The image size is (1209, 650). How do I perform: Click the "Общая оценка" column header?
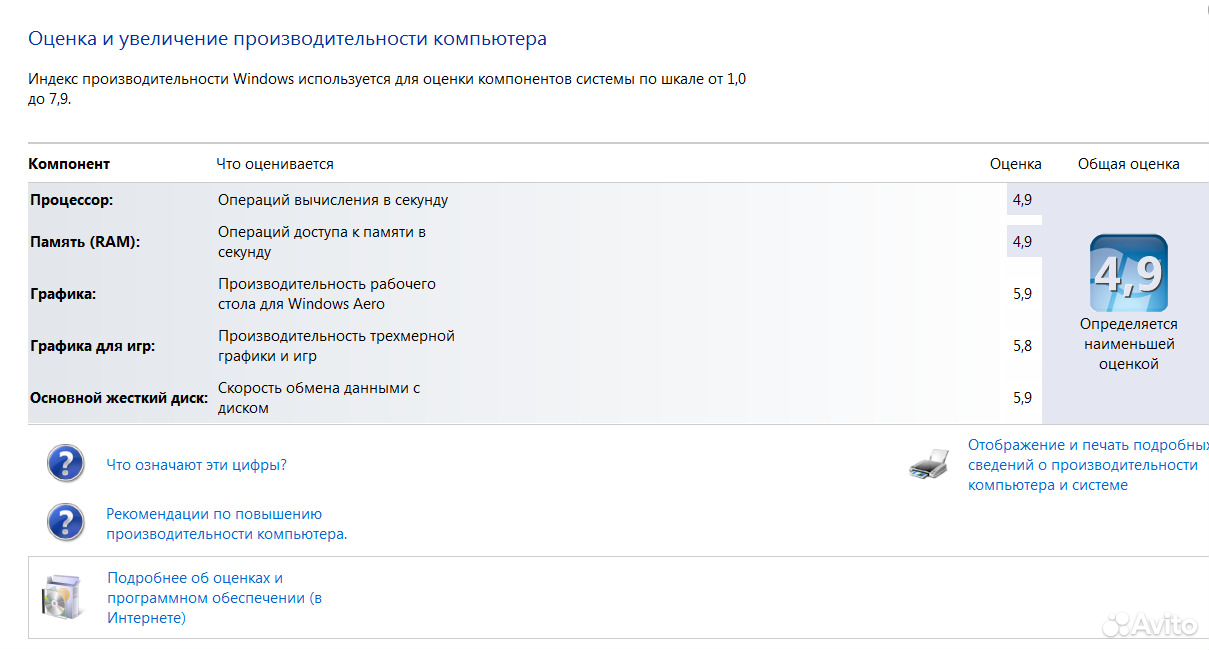coord(1128,164)
